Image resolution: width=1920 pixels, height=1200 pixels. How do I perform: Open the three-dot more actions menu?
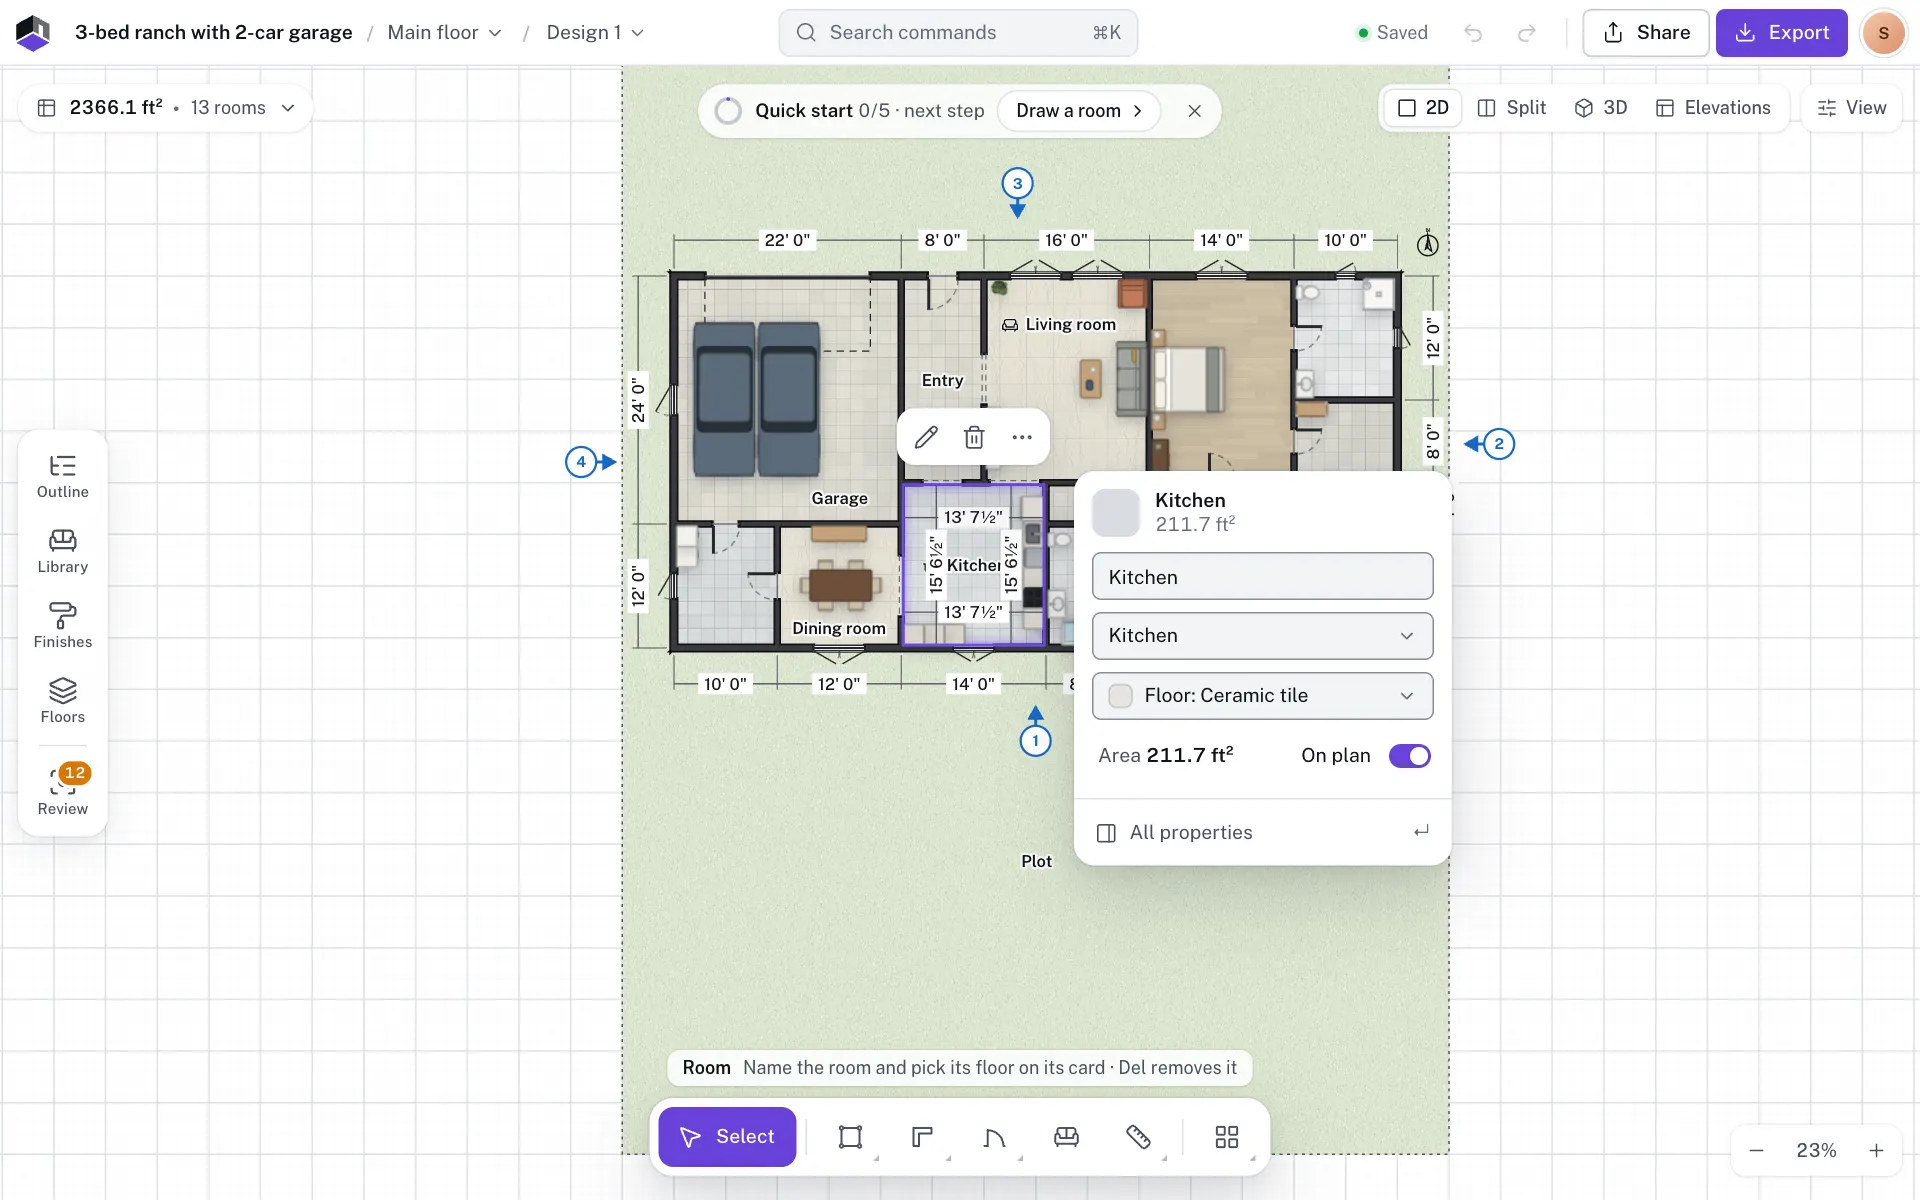[1022, 437]
